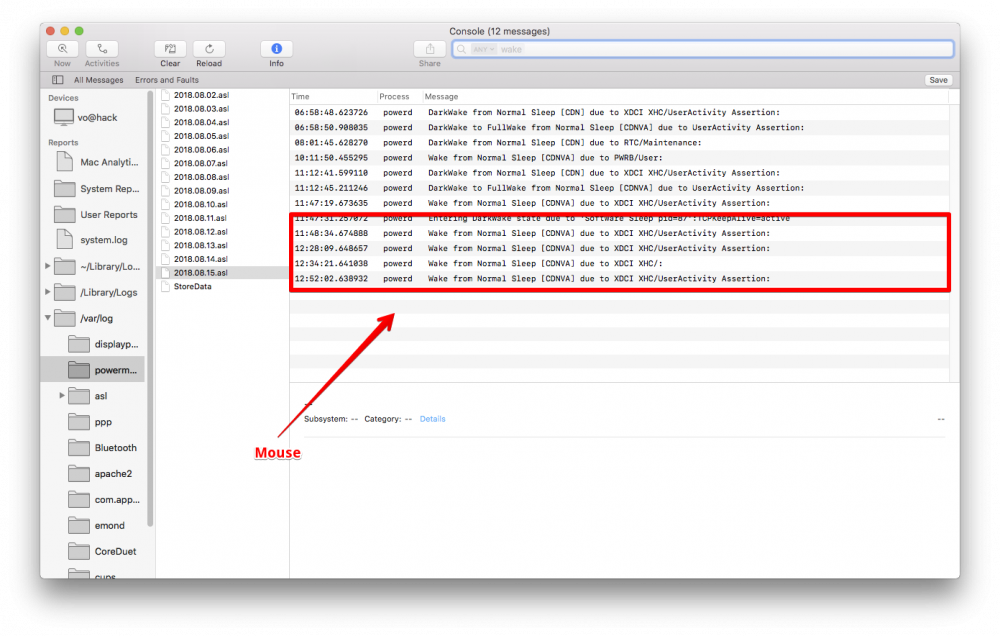Expand the /Library/Logs disclosure triangle
1000x636 pixels.
48,292
